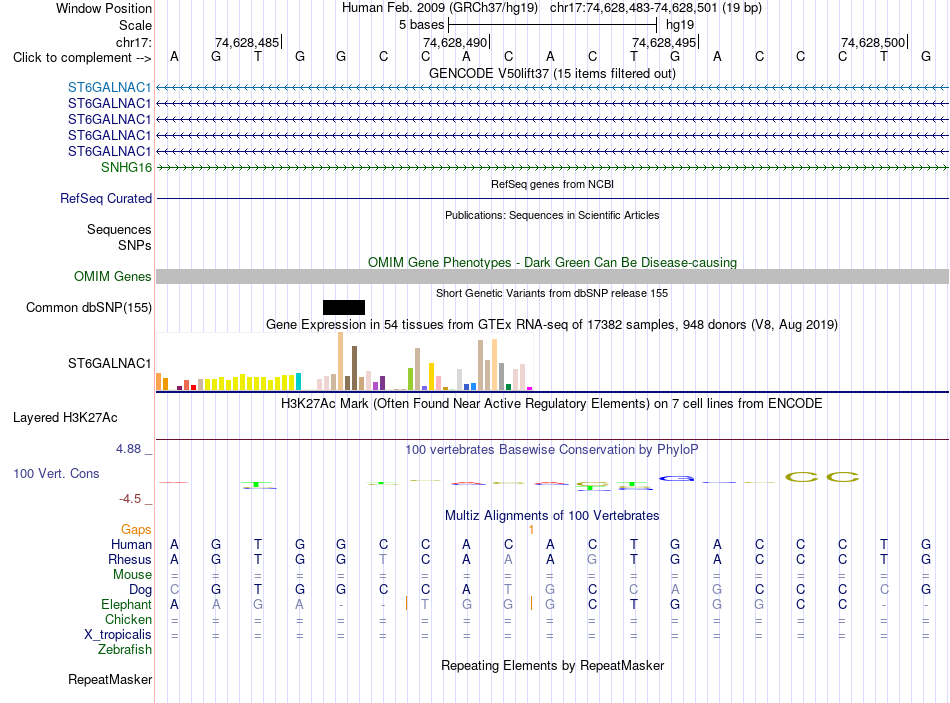Click the Mouse alignment row label
The image size is (950, 703).
[132, 575]
